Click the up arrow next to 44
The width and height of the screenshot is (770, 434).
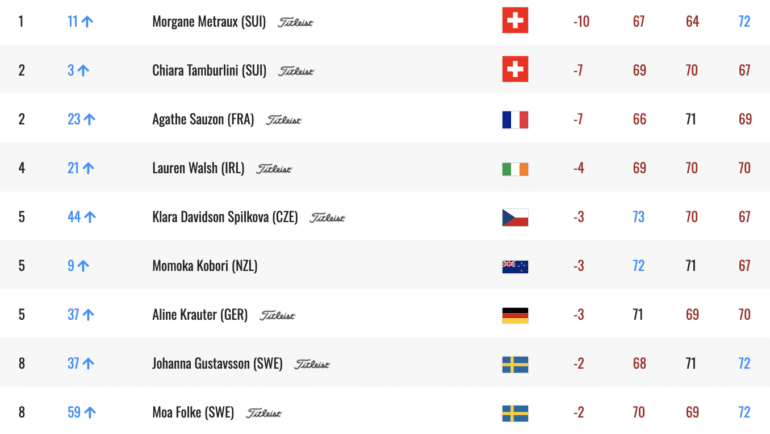[x=90, y=217]
